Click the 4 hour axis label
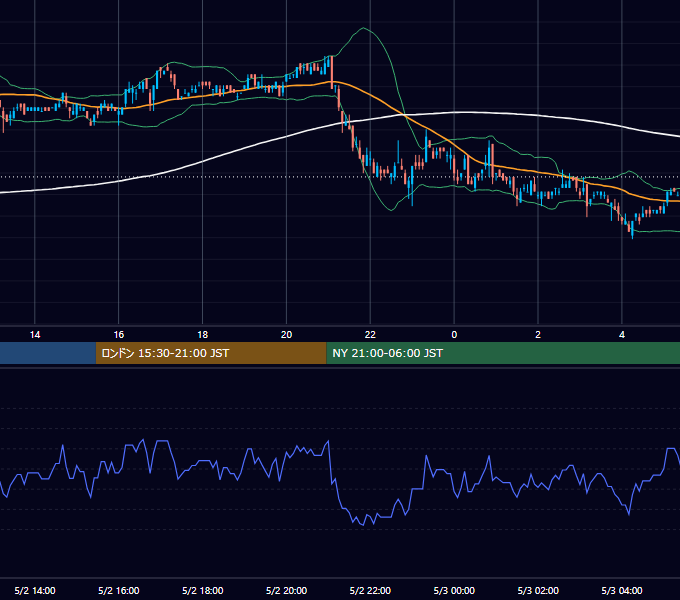The height and width of the screenshot is (600, 680). click(x=622, y=335)
